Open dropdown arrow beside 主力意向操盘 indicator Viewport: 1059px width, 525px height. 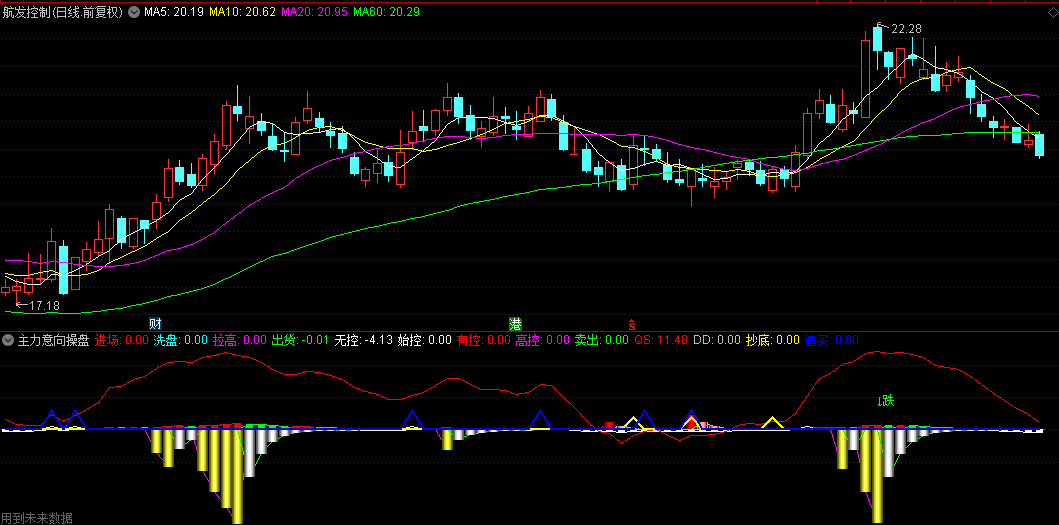coord(8,340)
